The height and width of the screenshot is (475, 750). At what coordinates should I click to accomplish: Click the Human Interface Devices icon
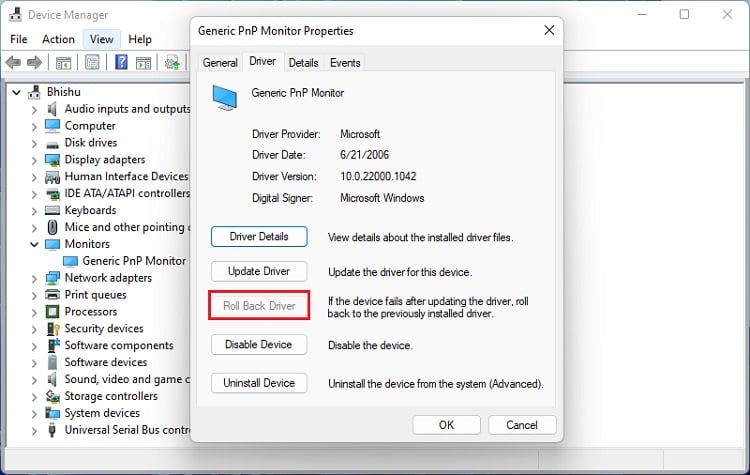52,177
